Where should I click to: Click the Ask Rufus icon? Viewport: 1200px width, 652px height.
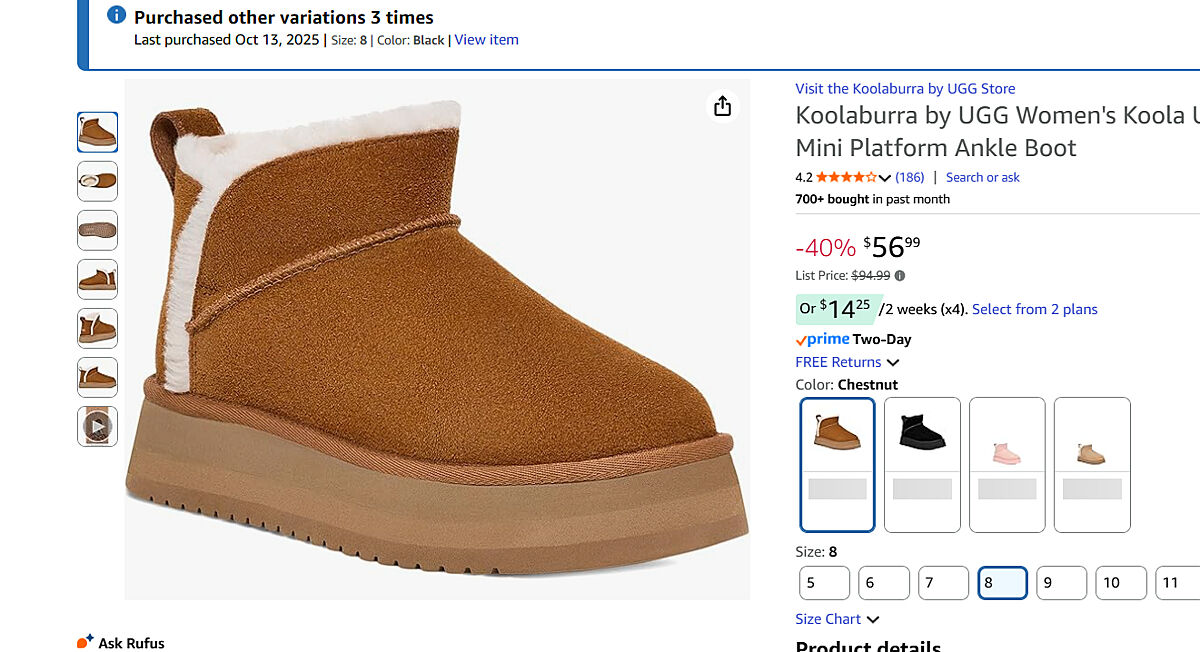85,642
